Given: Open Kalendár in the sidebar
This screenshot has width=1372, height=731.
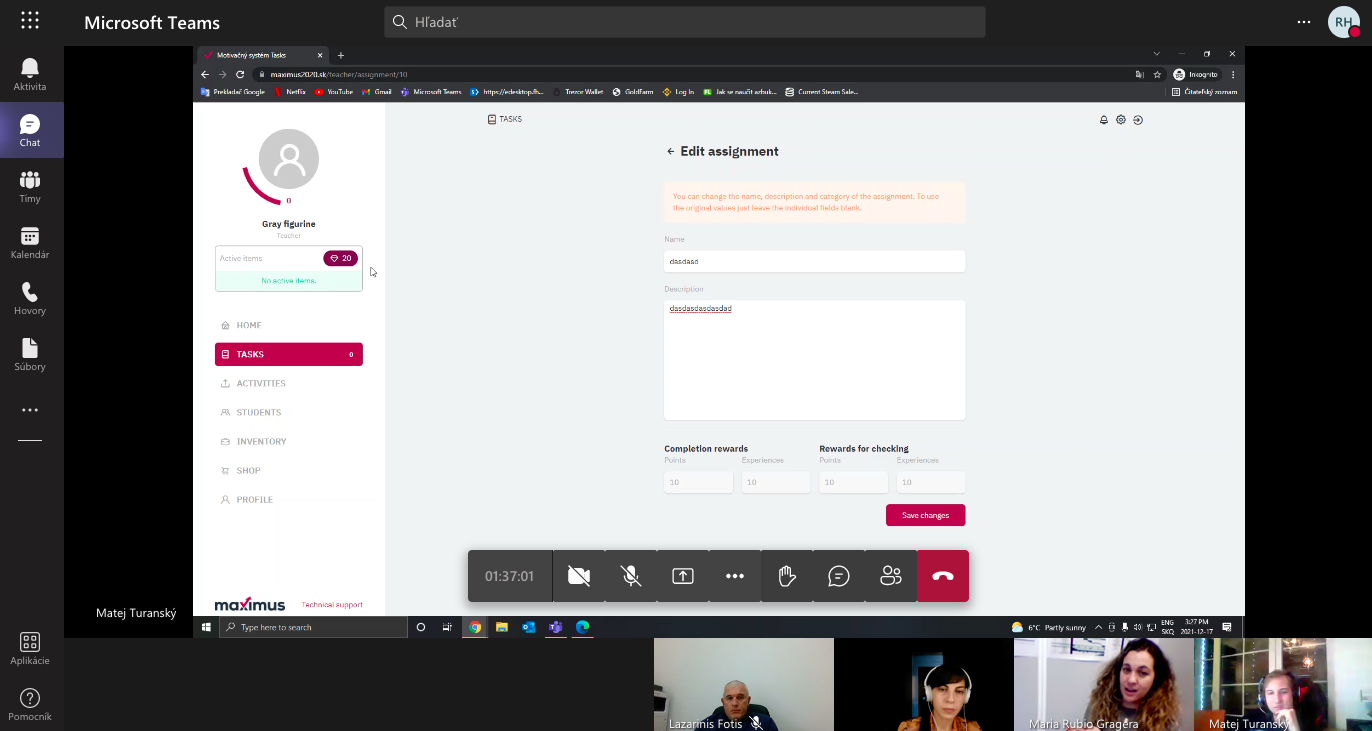Looking at the screenshot, I should point(30,242).
